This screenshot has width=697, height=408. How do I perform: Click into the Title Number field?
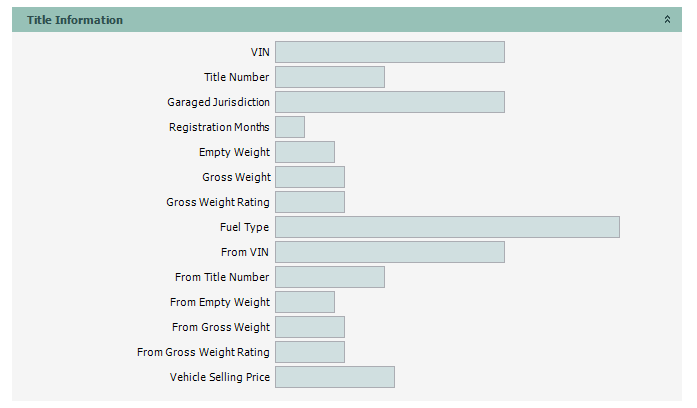[x=329, y=77]
